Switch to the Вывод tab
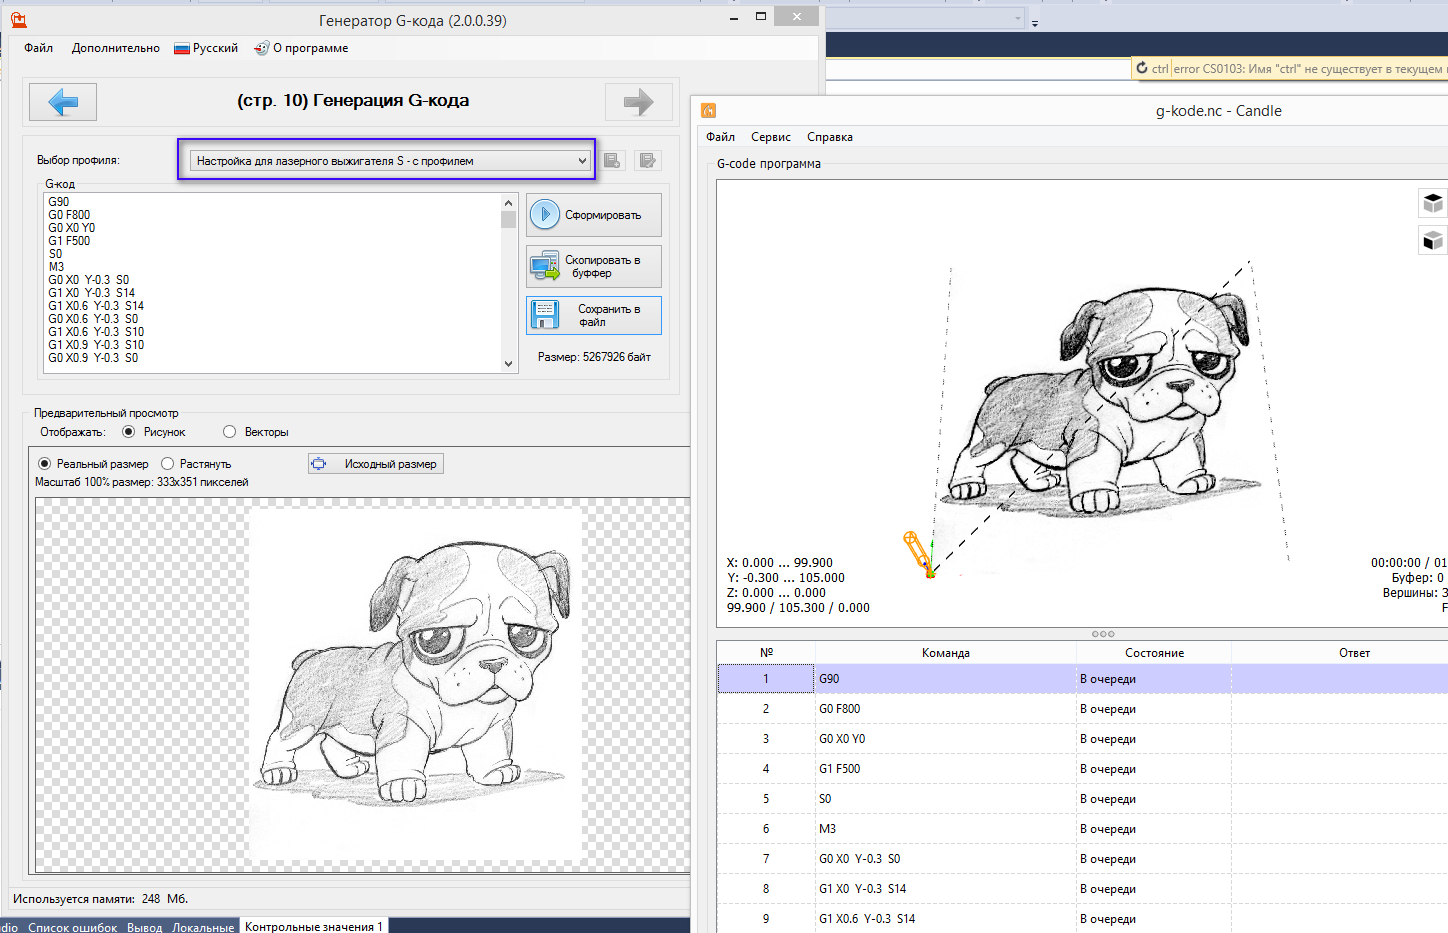1448x933 pixels. 145,927
